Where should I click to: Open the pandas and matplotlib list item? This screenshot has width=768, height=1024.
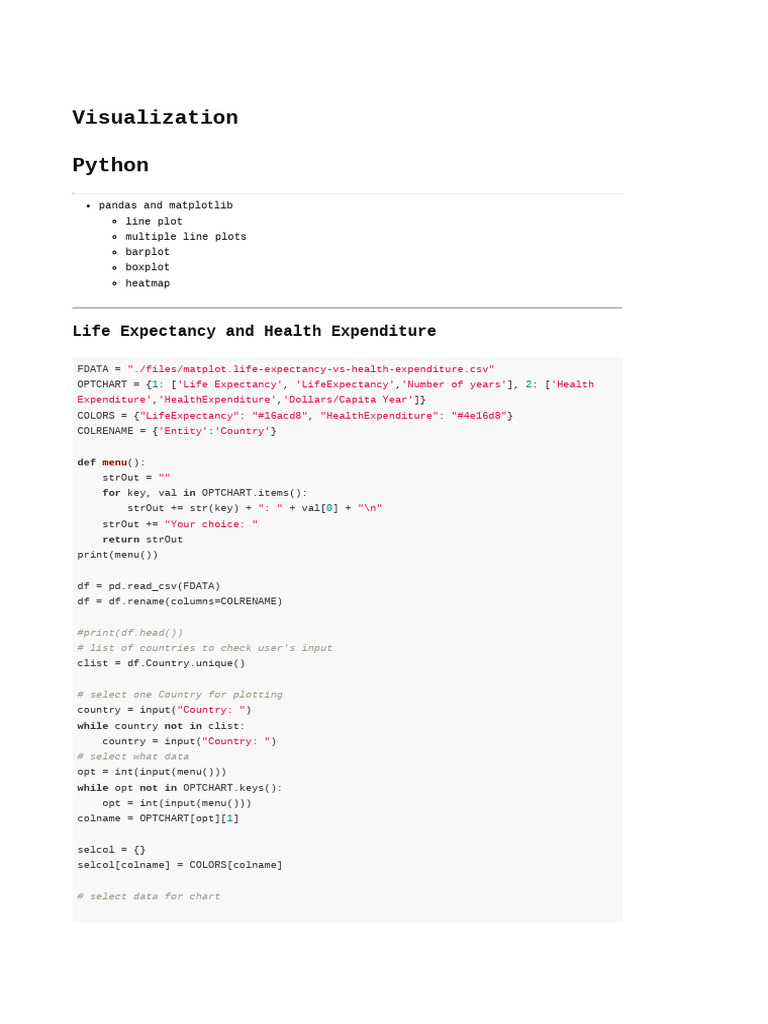165,206
